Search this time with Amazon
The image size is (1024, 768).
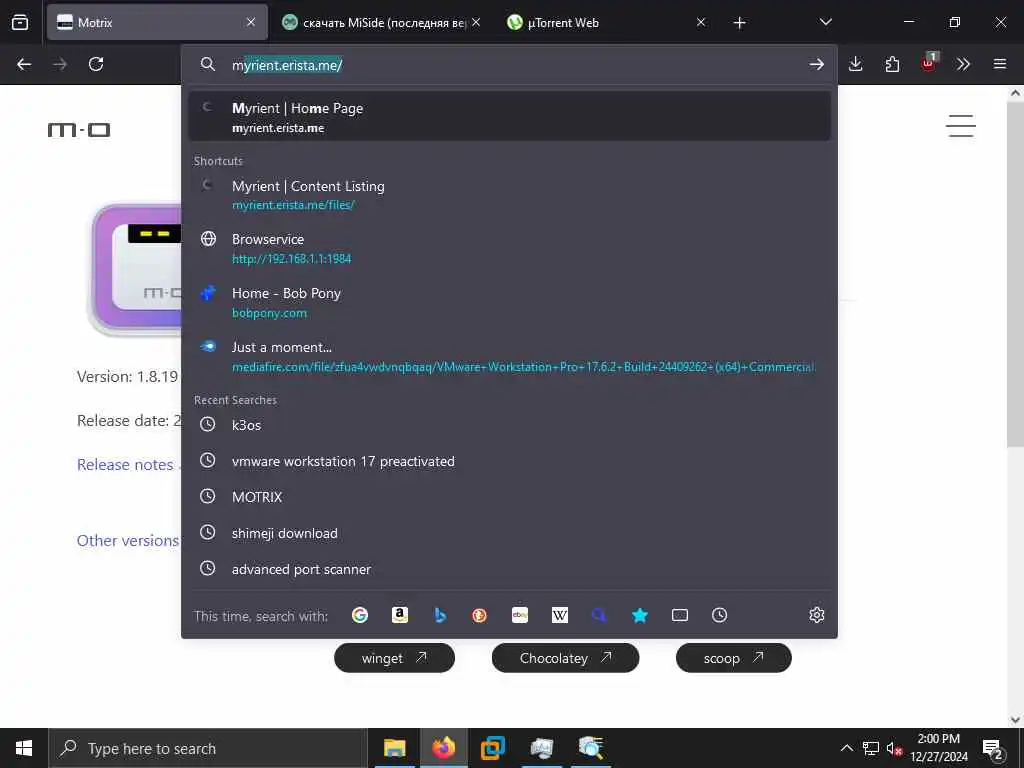[400, 615]
